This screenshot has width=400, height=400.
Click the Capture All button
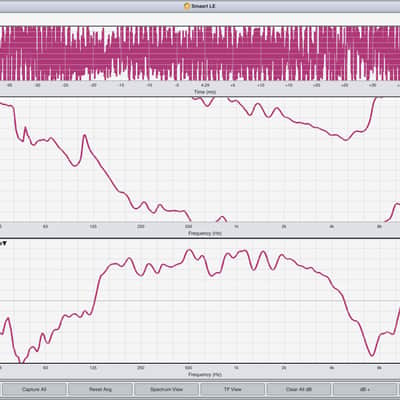pos(34,389)
